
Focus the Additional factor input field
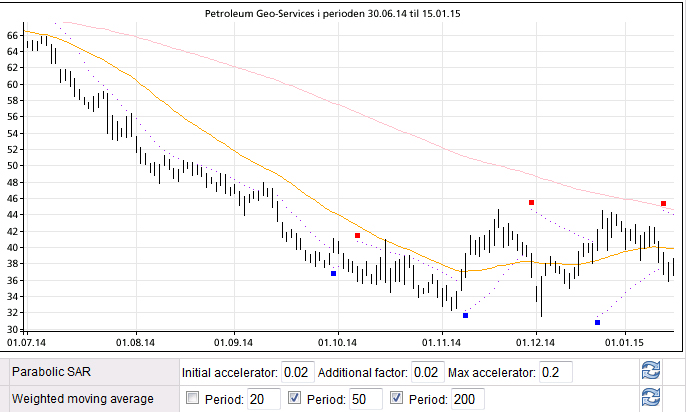(x=427, y=372)
